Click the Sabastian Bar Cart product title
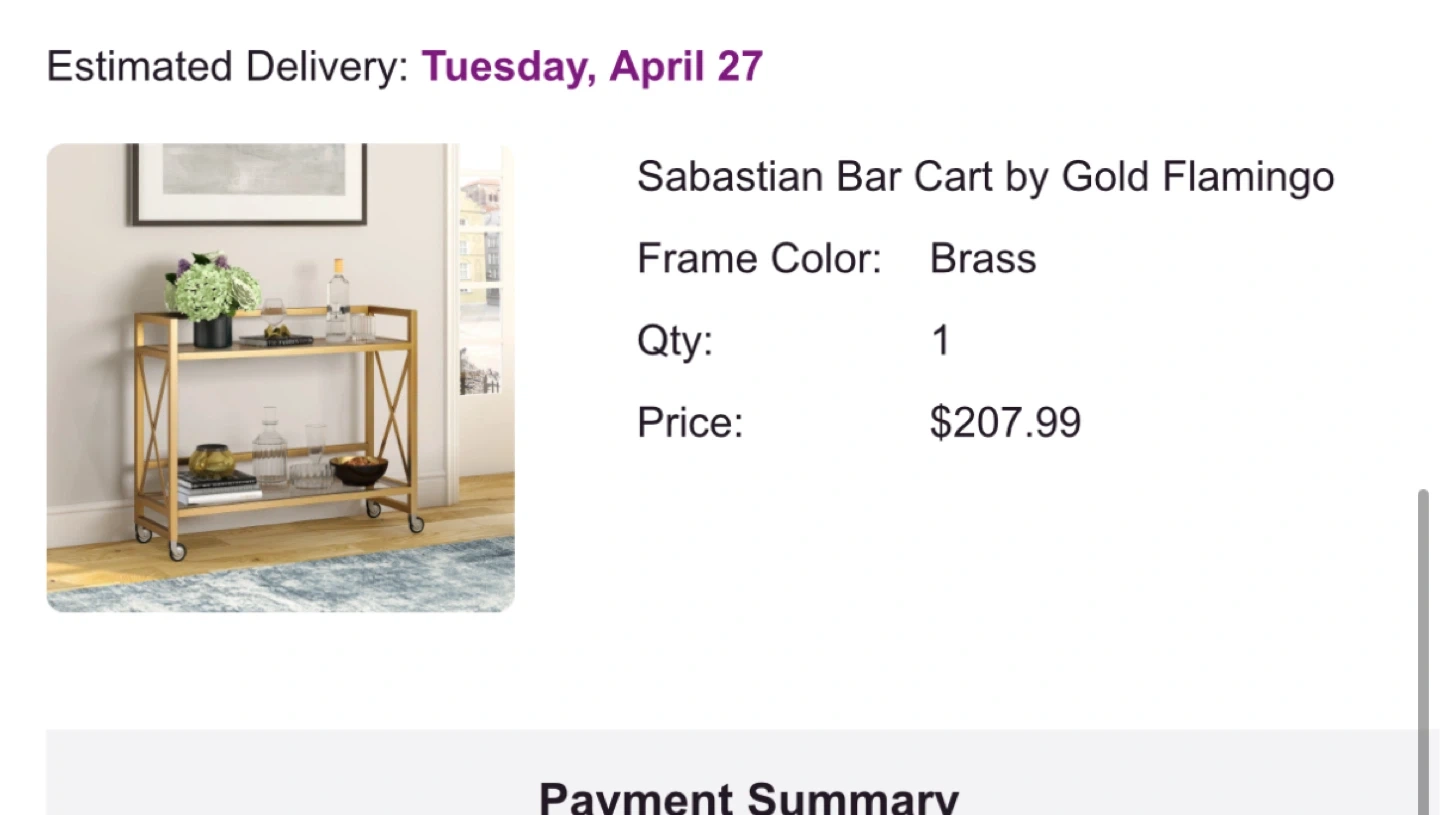 coord(985,177)
